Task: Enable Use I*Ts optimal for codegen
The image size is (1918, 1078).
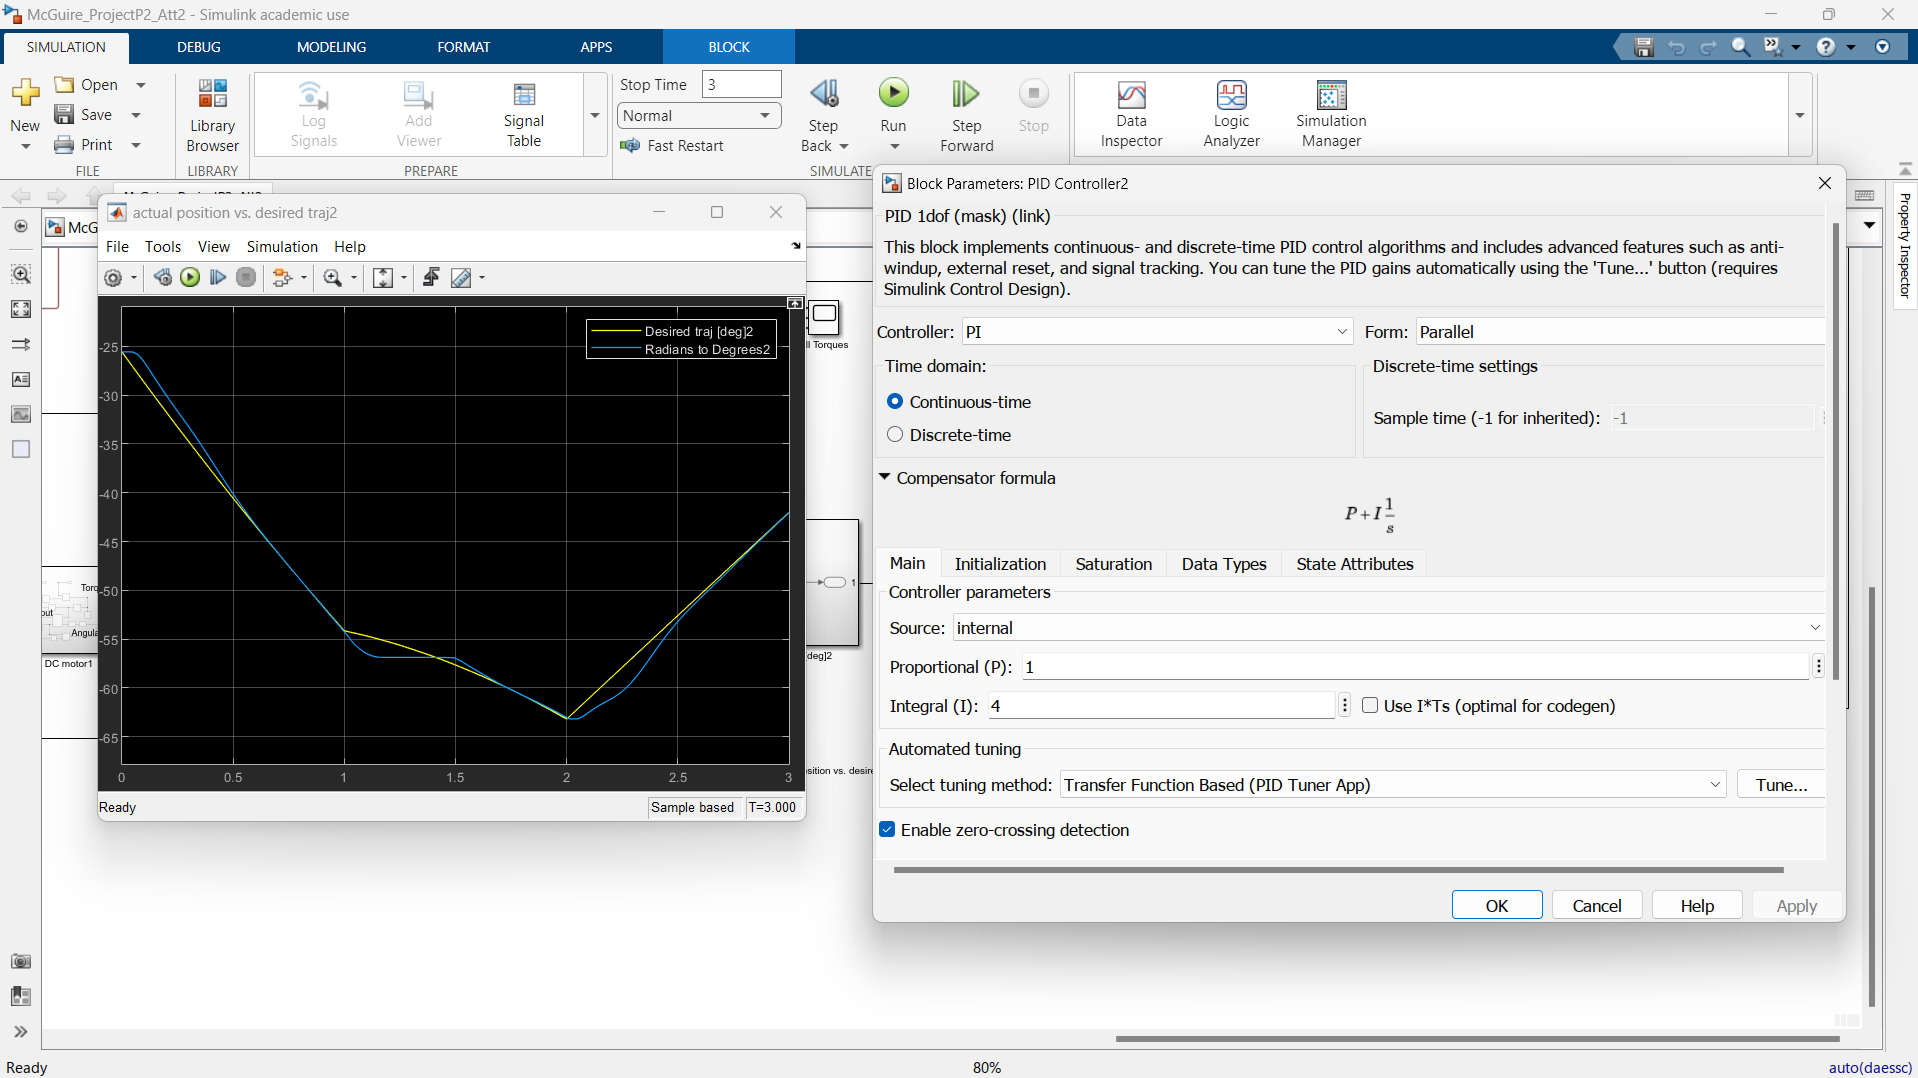Action: pos(1370,705)
